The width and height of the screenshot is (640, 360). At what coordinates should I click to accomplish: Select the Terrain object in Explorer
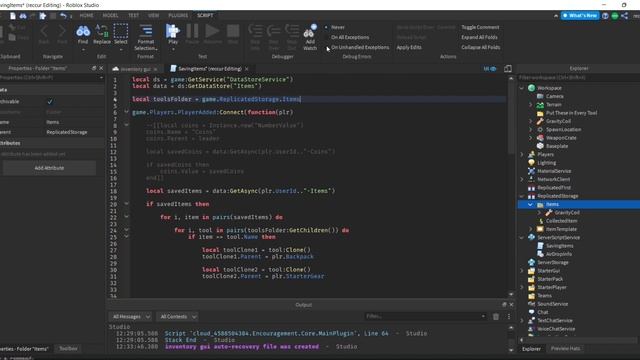[x=553, y=104]
